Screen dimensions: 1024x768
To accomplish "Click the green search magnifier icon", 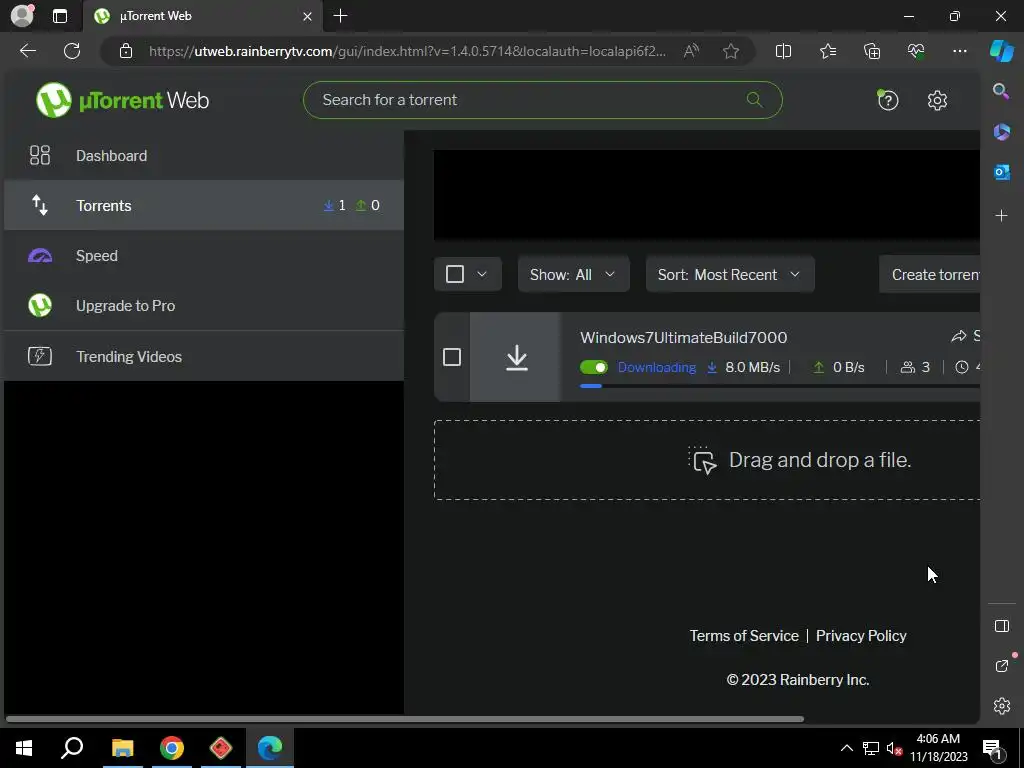I will 754,99.
